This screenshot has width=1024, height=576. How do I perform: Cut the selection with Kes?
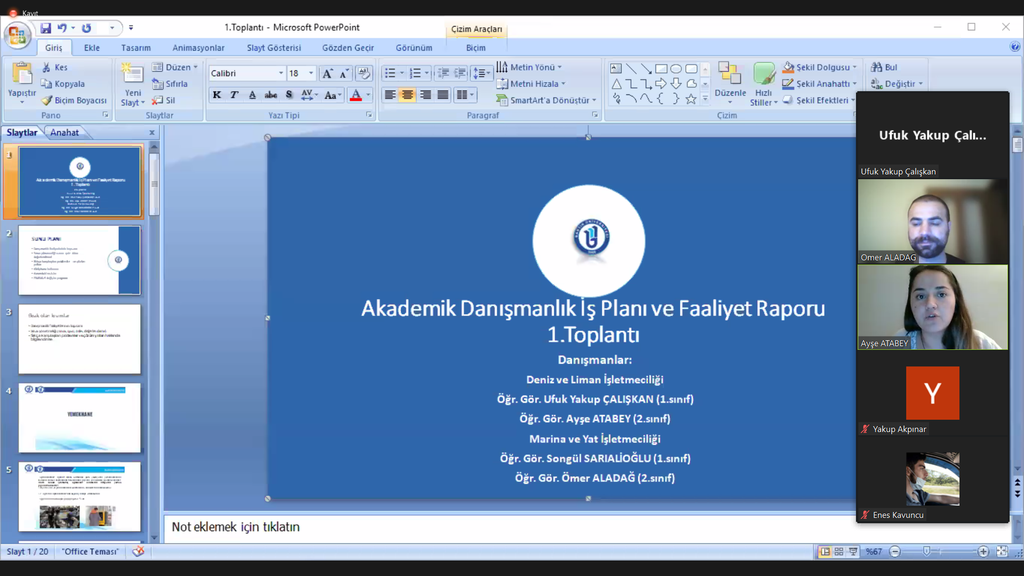(x=55, y=67)
